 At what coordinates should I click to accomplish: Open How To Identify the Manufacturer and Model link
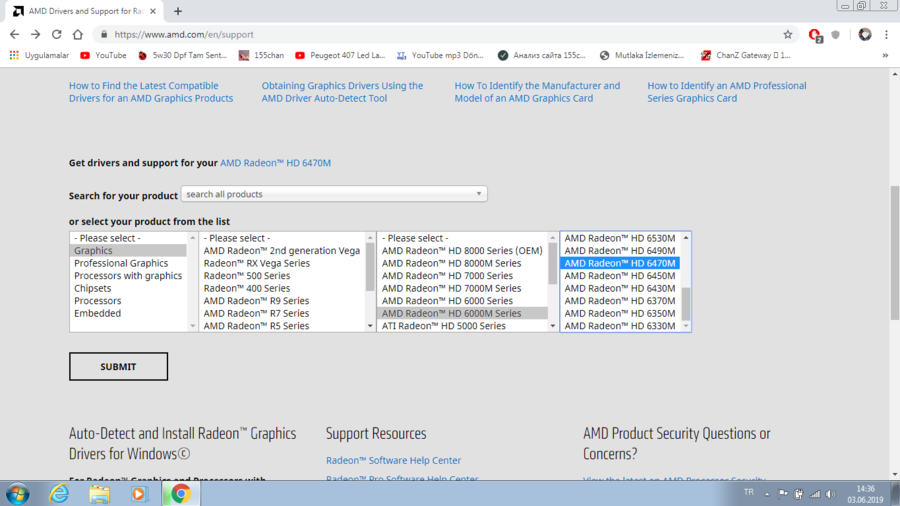pyautogui.click(x=537, y=92)
